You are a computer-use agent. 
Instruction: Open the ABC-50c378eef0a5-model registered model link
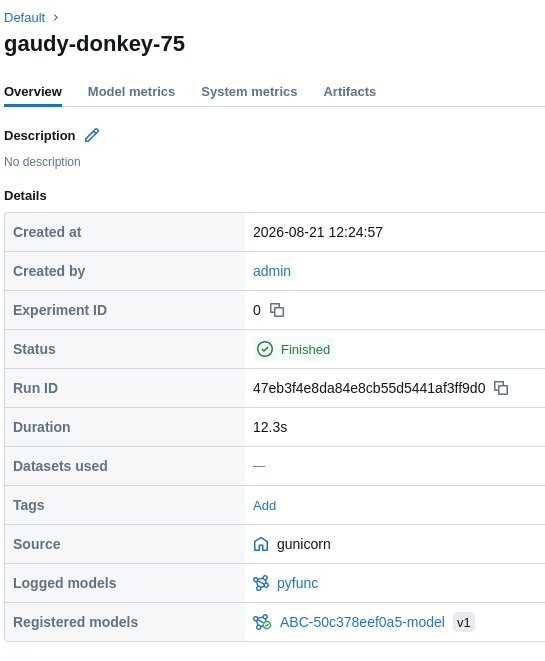point(362,622)
